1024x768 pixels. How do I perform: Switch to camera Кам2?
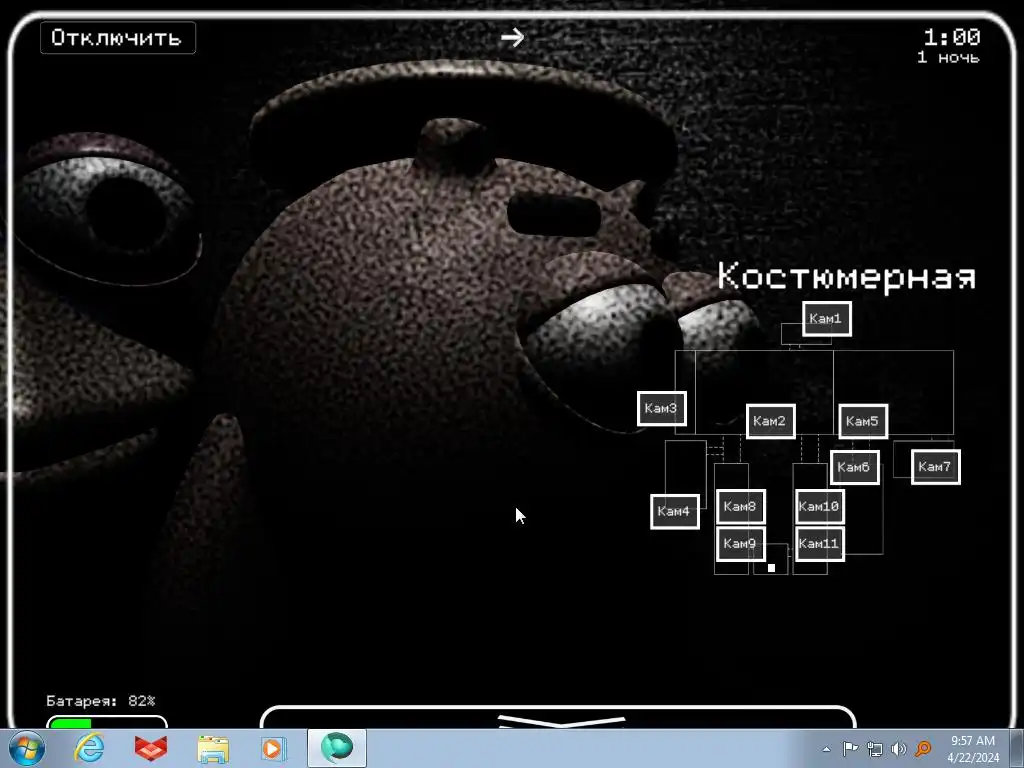click(770, 421)
